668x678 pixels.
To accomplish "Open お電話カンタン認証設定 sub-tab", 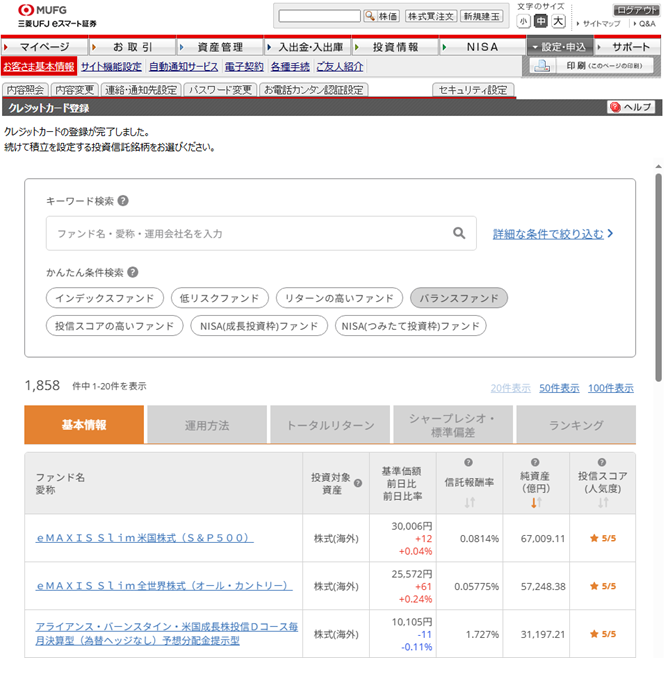I will click(x=313, y=90).
